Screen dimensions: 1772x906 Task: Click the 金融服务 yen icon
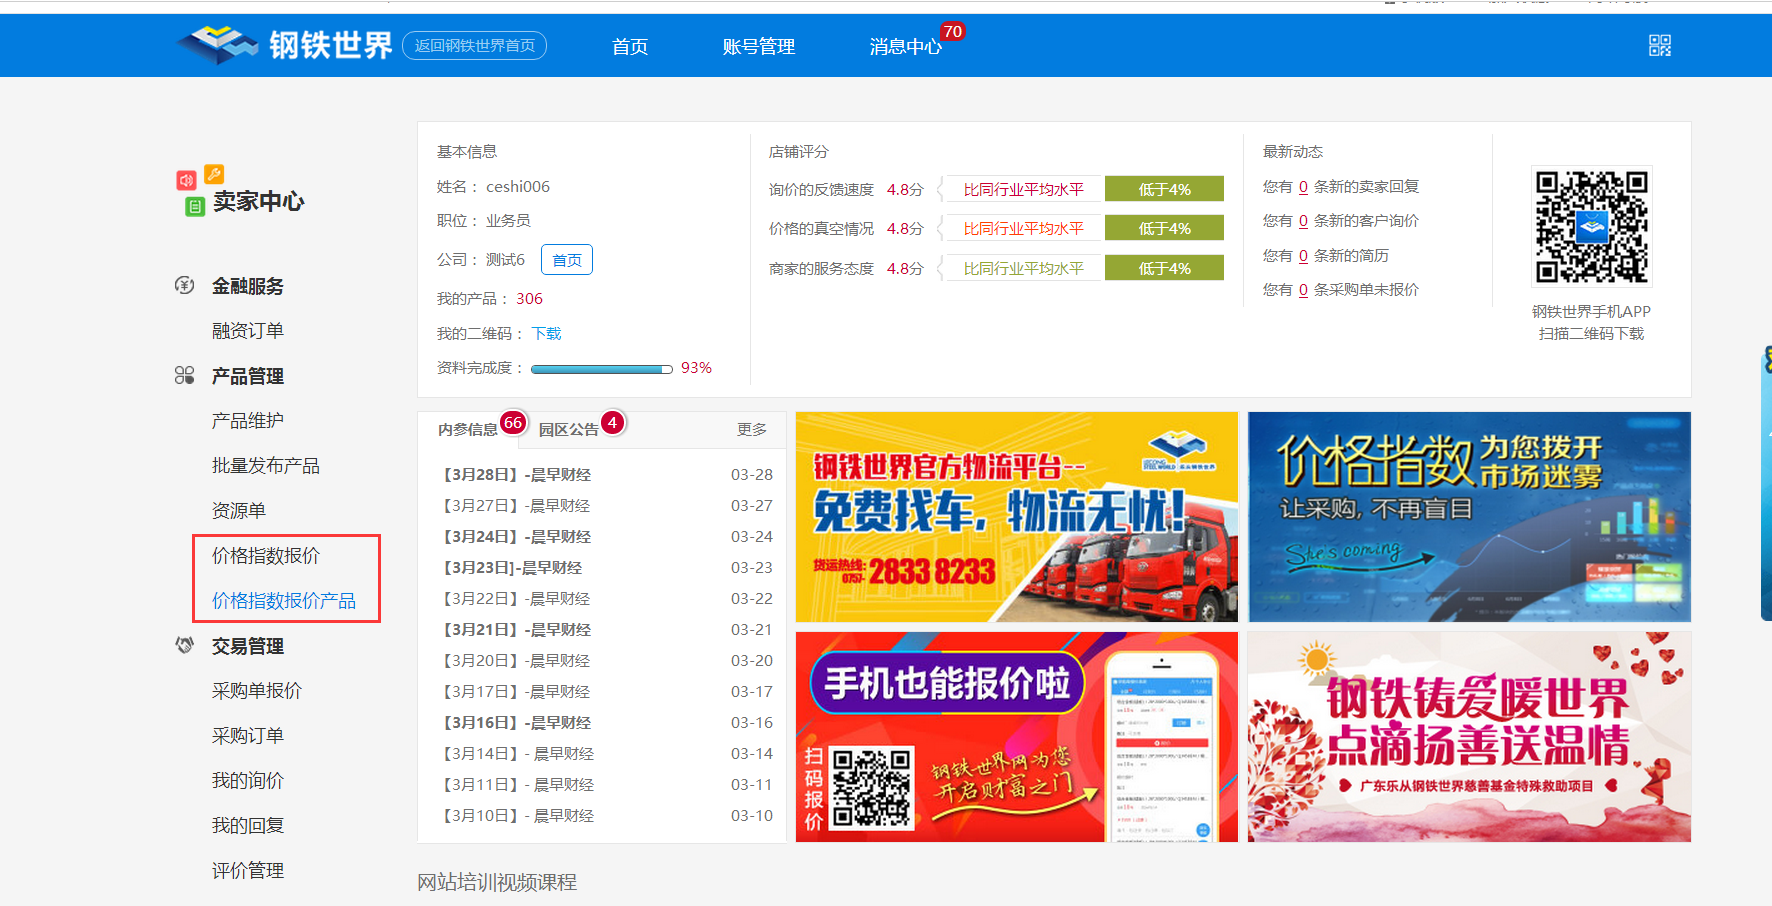point(184,285)
